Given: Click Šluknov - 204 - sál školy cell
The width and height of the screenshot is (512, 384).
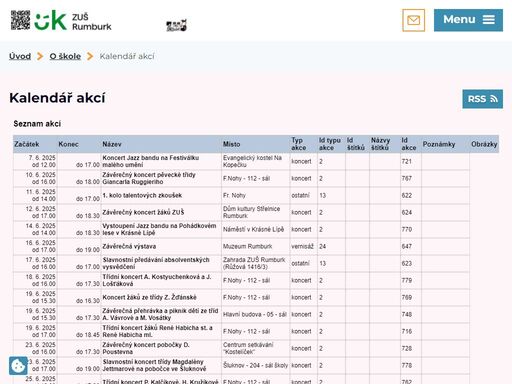Looking at the screenshot, I should 256,365.
